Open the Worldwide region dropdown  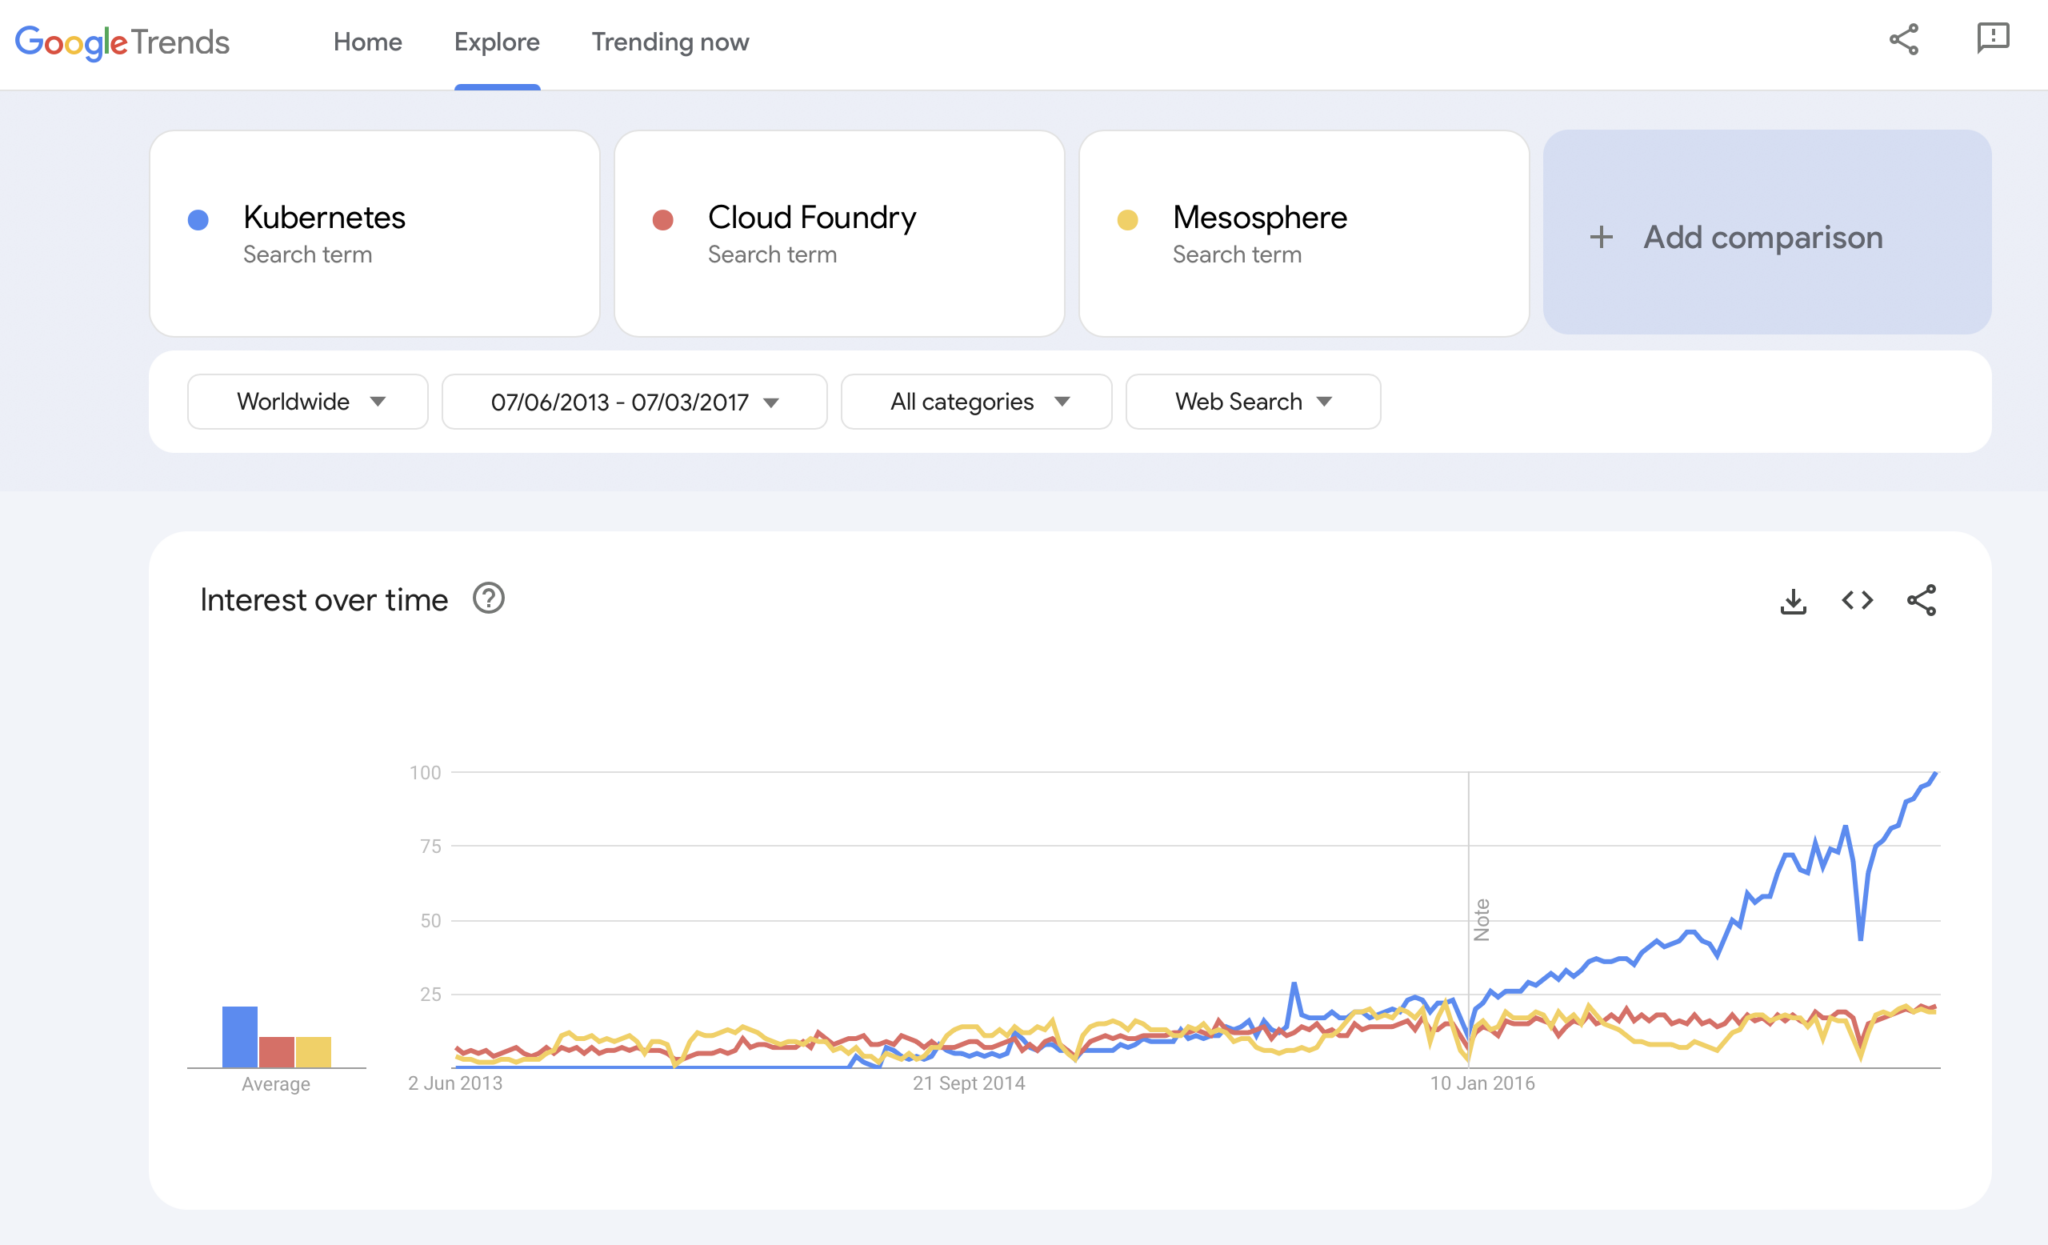(307, 401)
